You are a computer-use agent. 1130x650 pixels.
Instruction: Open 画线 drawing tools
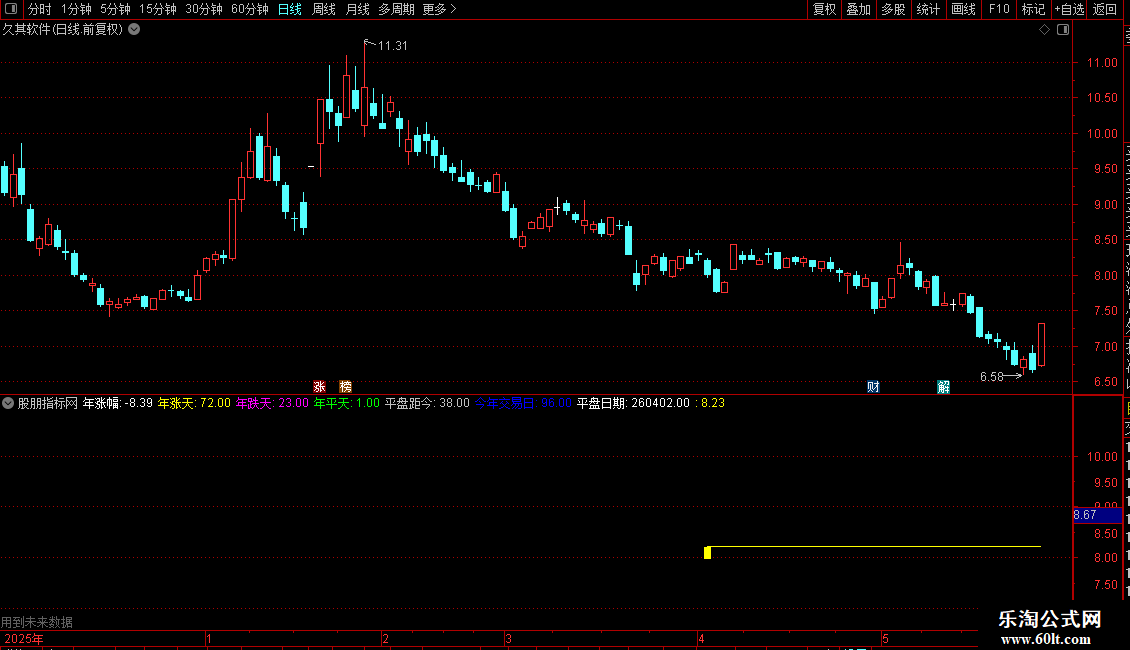(964, 9)
